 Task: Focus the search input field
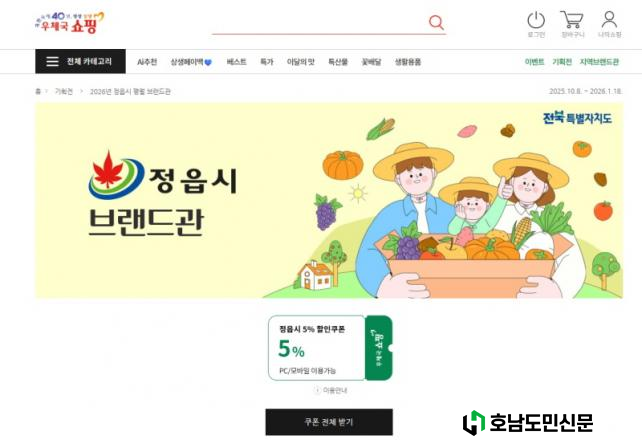pyautogui.click(x=319, y=23)
